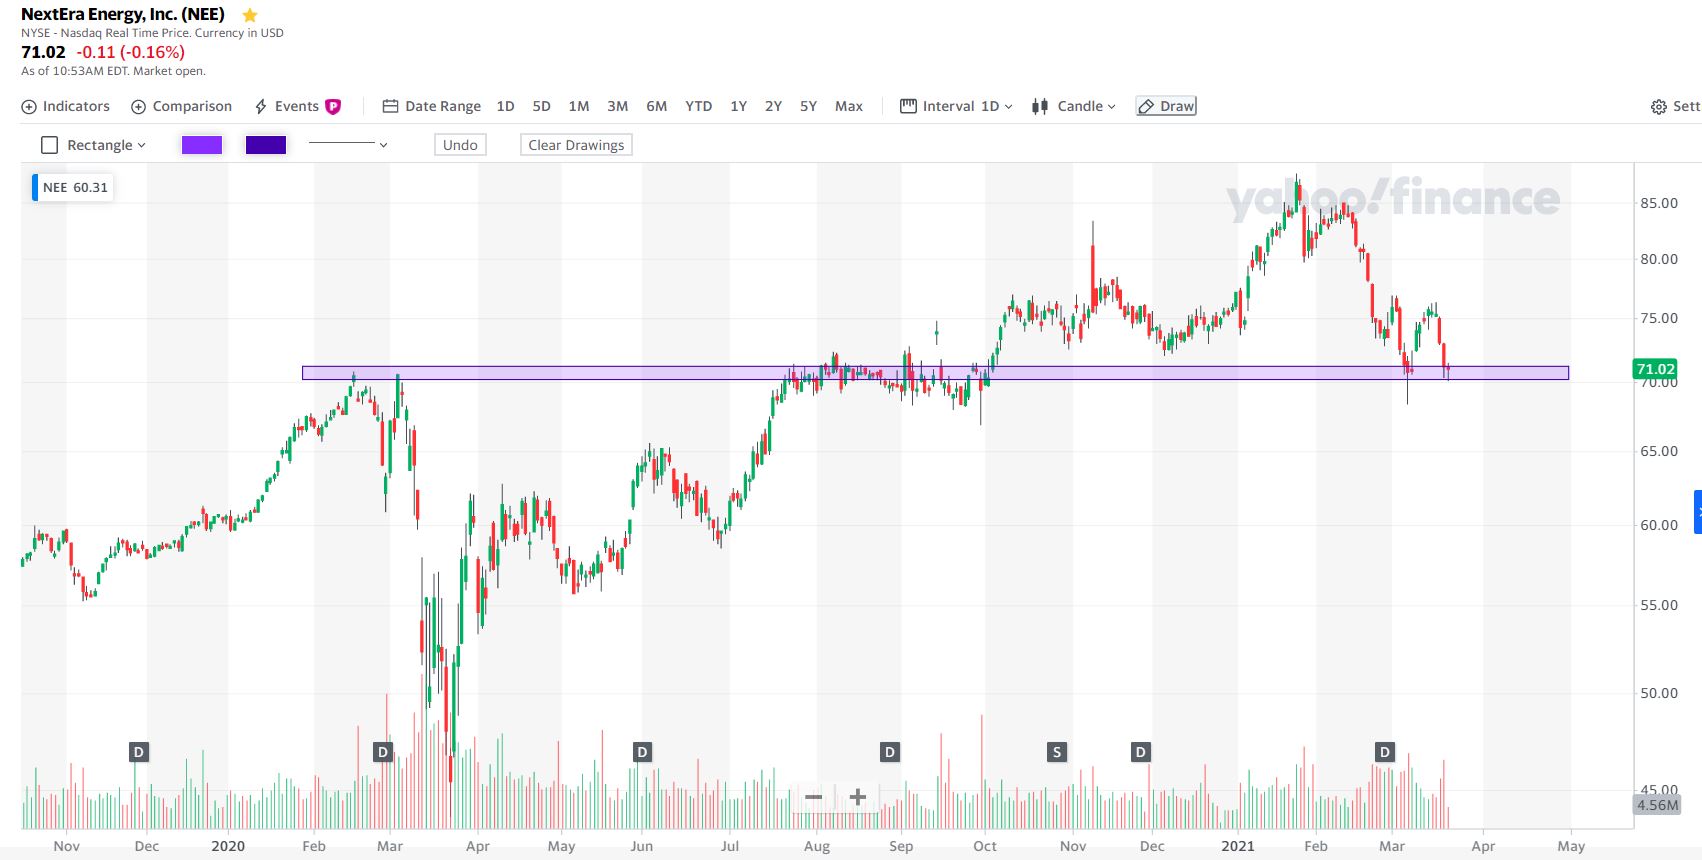Open the Candle chart type dropdown
The image size is (1702, 860).
coord(1074,106)
